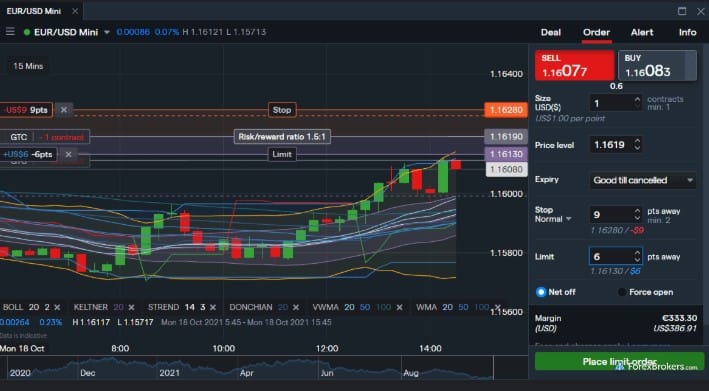Viewport: 709px width, 391px height.
Task: Click the VWMA indicator label
Action: click(x=326, y=307)
